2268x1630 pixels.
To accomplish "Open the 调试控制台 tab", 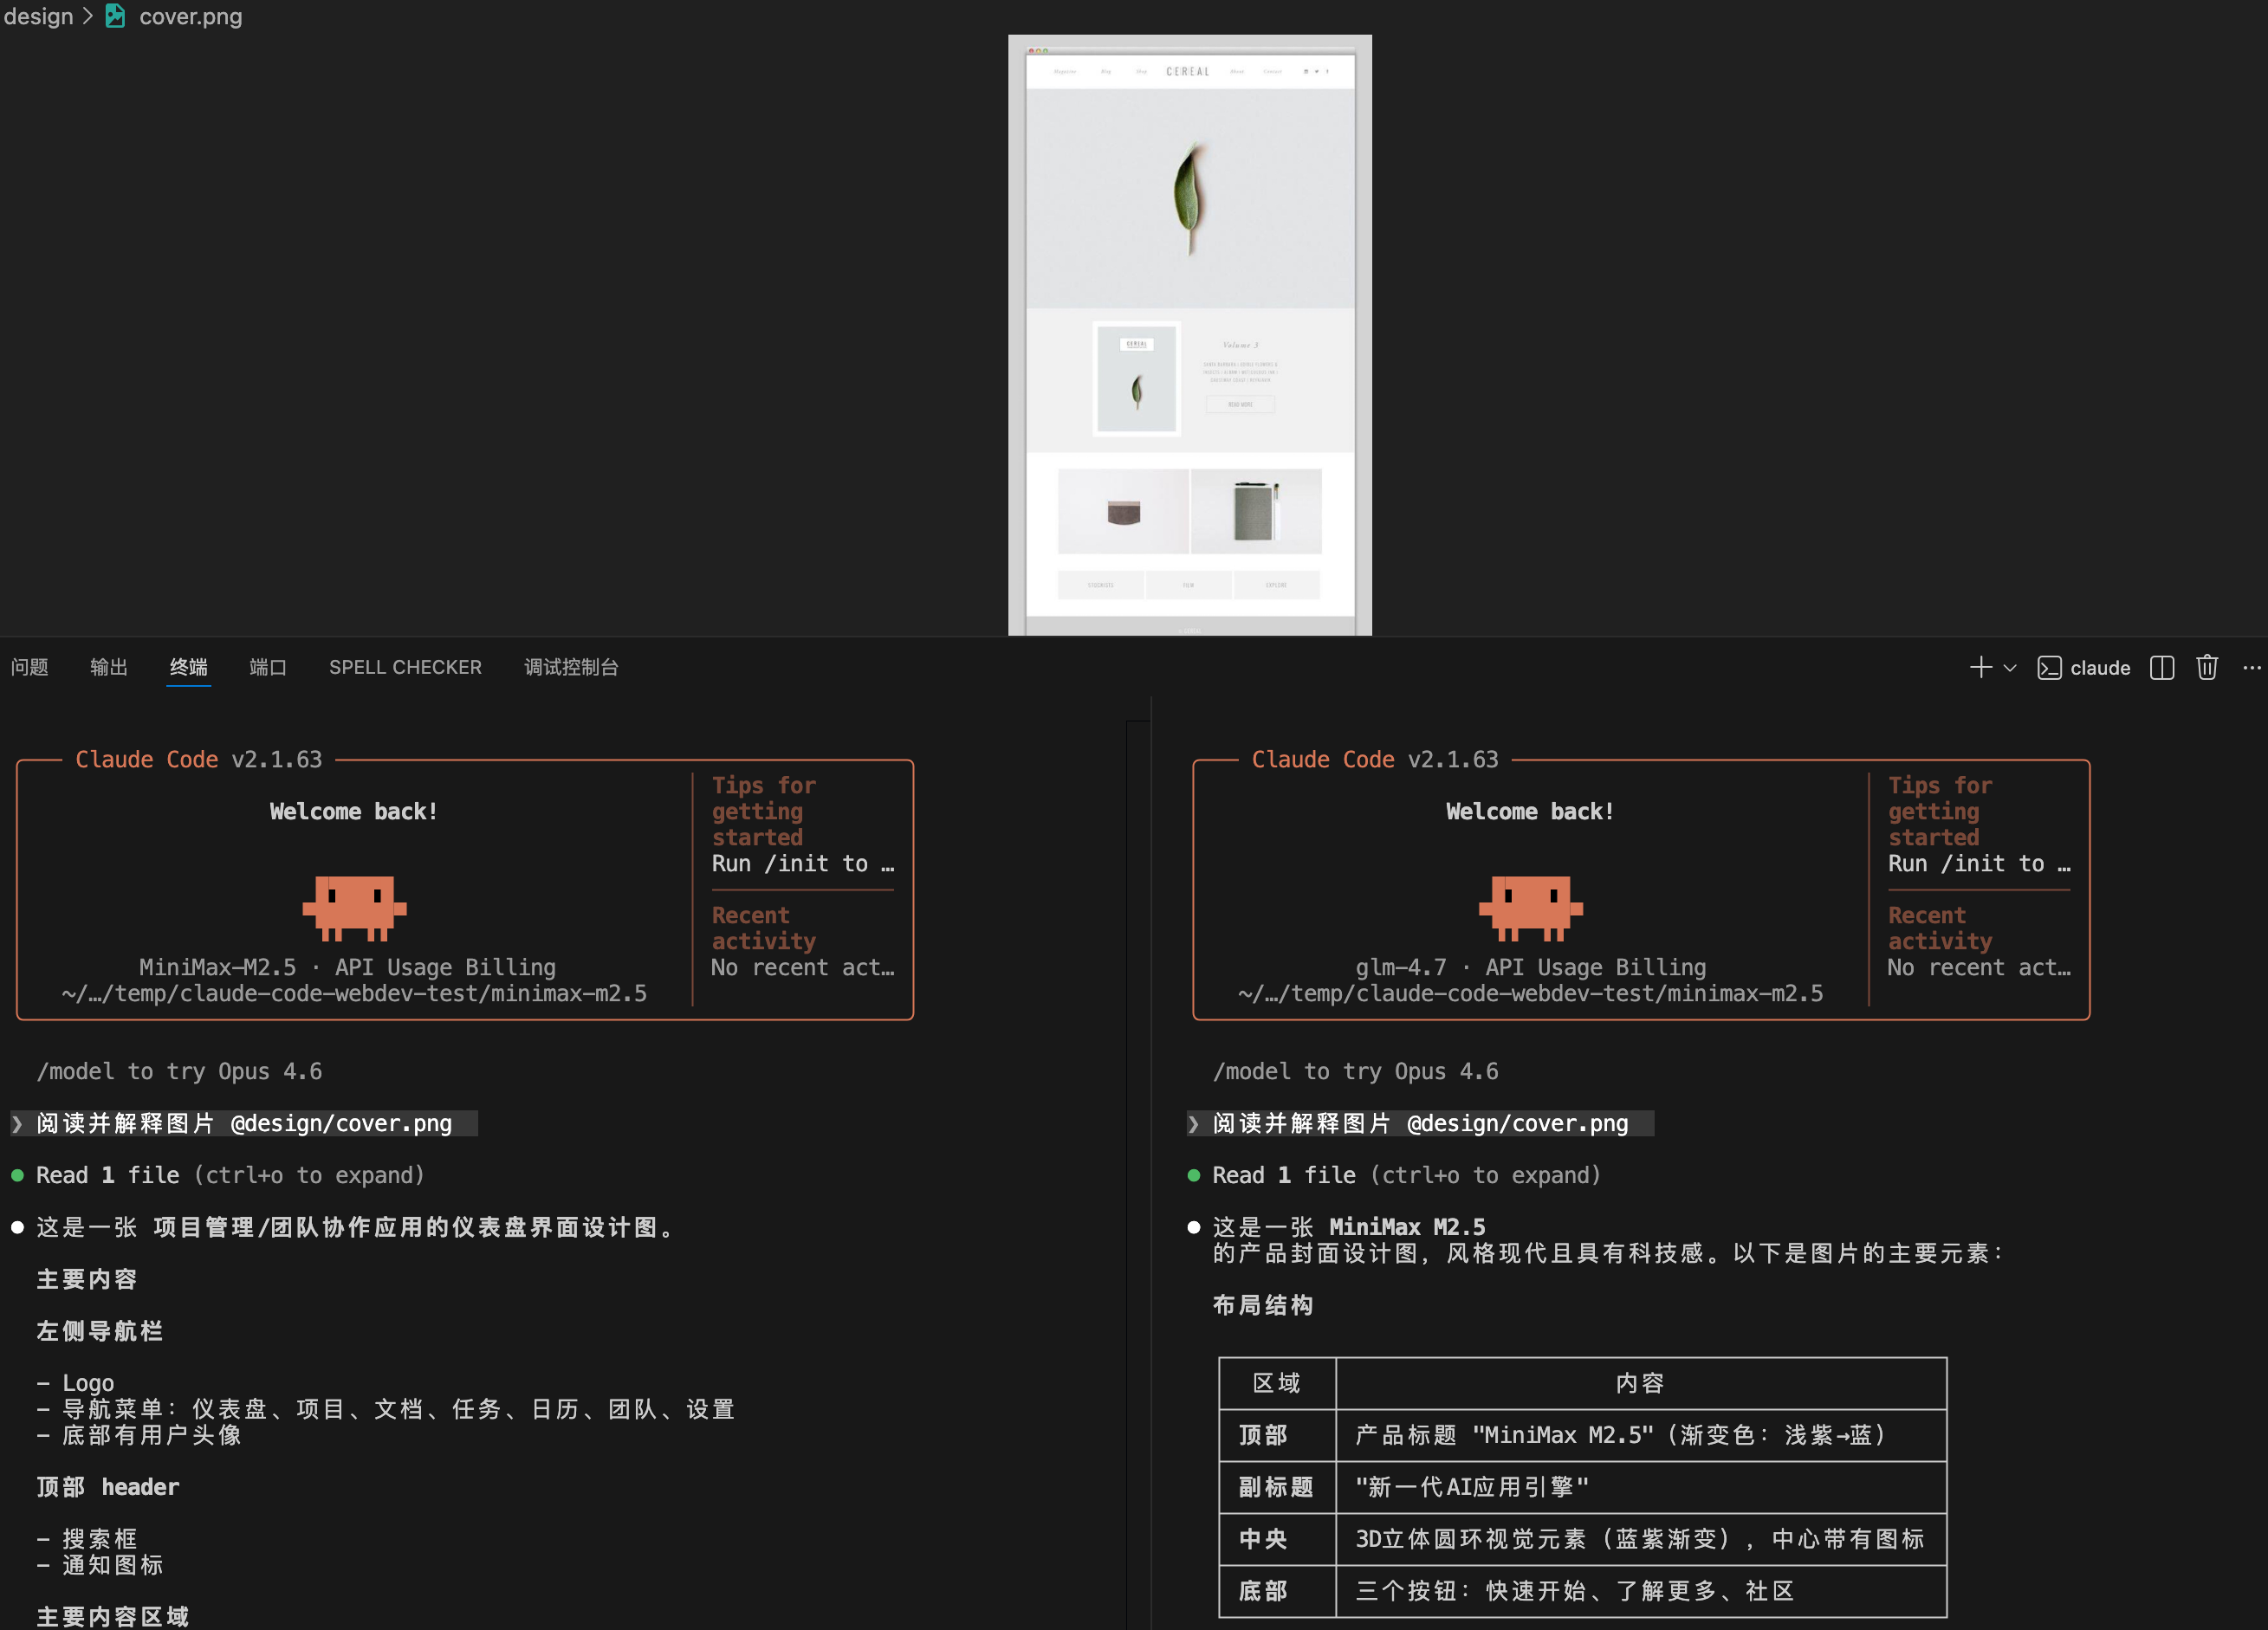I will [571, 667].
